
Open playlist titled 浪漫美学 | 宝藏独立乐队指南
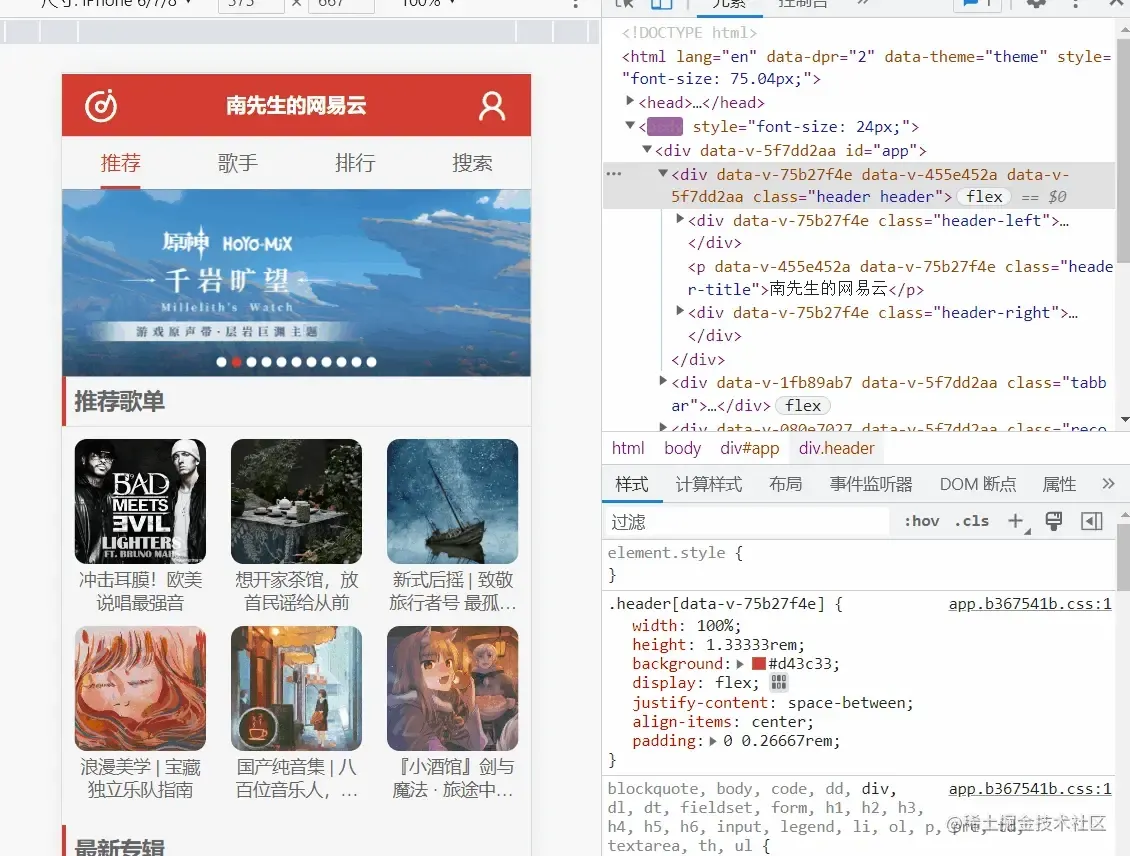coord(140,778)
